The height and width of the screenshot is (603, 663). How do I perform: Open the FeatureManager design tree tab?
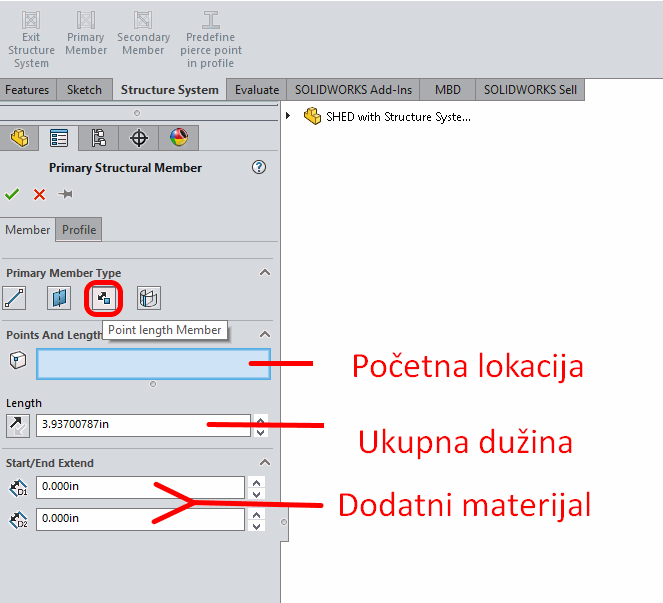[19, 137]
